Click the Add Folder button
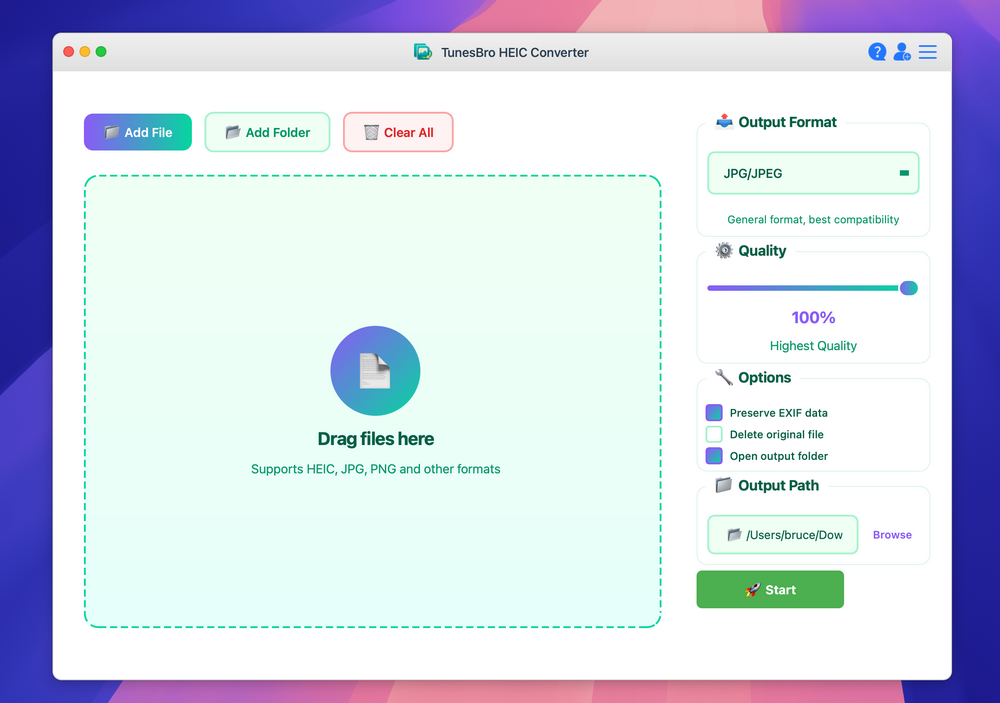The width and height of the screenshot is (1000, 703). [x=267, y=132]
